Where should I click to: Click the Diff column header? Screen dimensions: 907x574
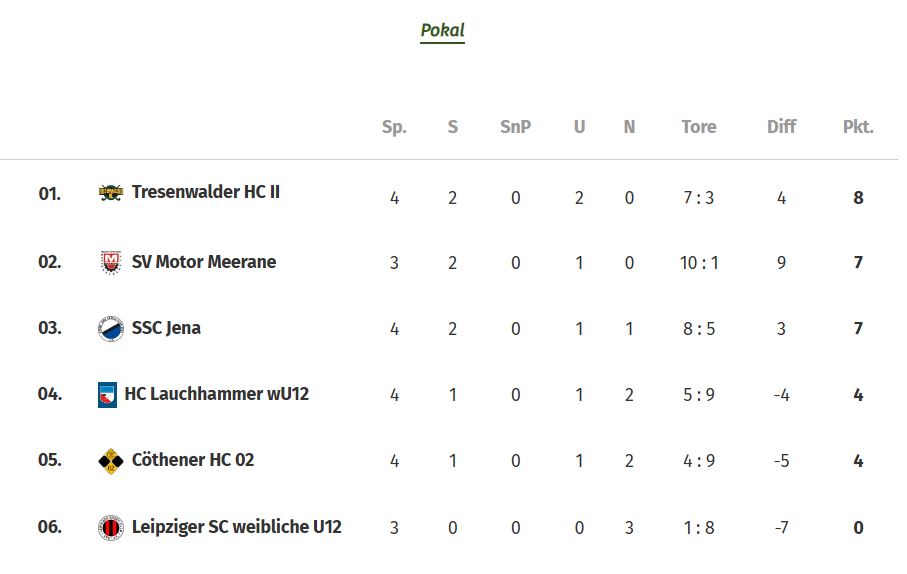pyautogui.click(x=781, y=127)
